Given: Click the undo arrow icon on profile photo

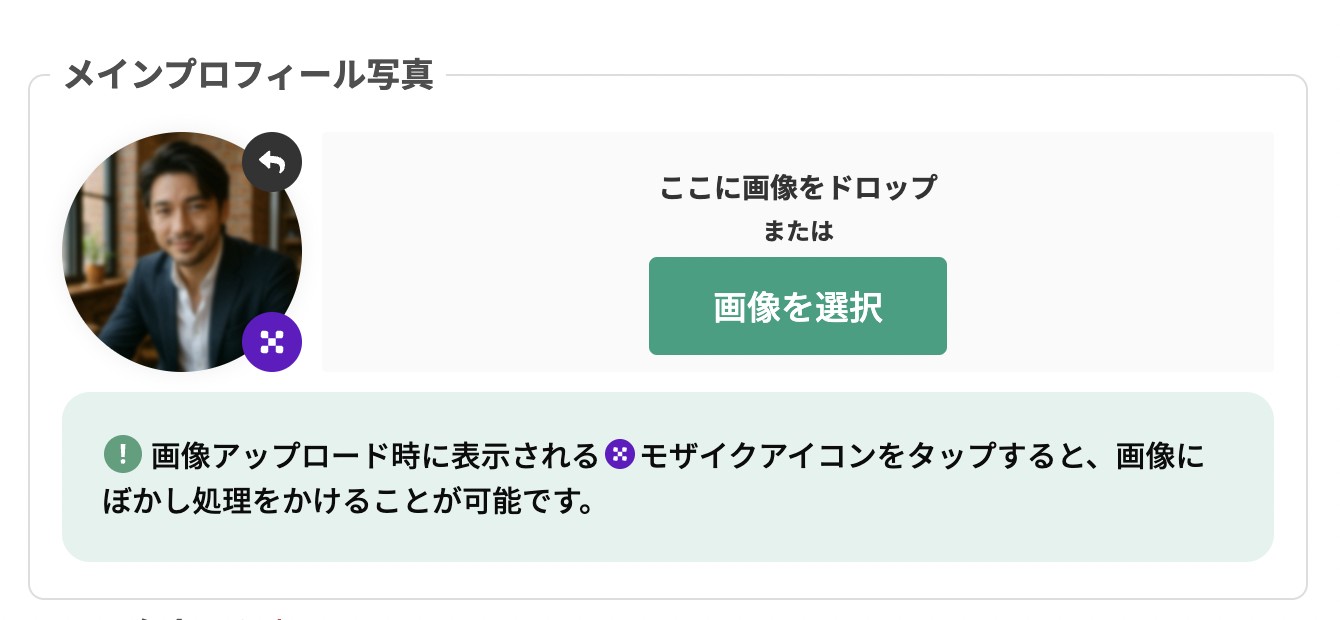Looking at the screenshot, I should pos(272,162).
